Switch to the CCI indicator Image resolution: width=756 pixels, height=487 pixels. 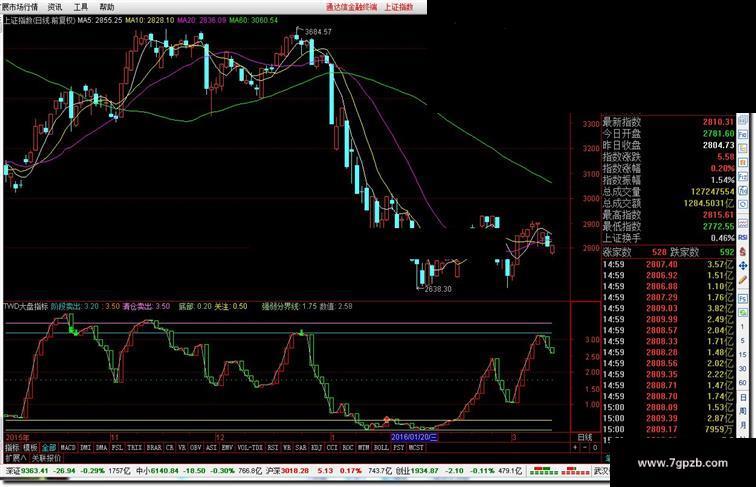(x=332, y=448)
